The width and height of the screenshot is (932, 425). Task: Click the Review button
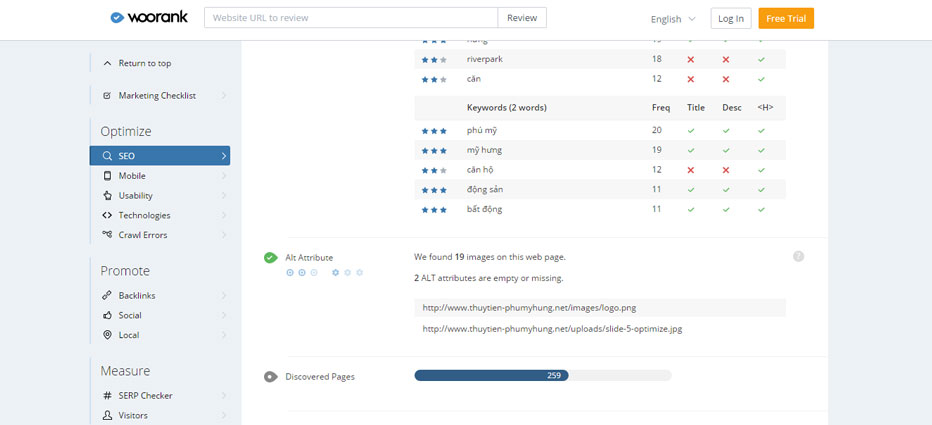coord(522,18)
